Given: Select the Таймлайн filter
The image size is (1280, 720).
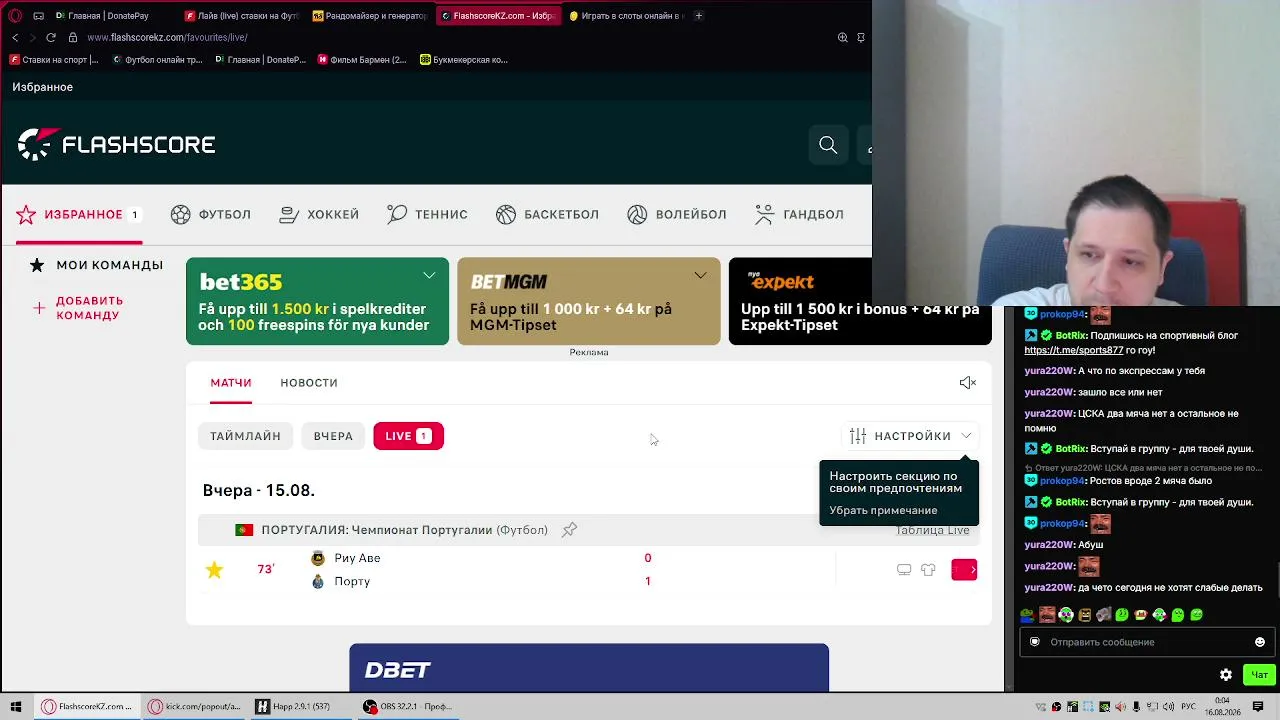Looking at the screenshot, I should pyautogui.click(x=245, y=436).
